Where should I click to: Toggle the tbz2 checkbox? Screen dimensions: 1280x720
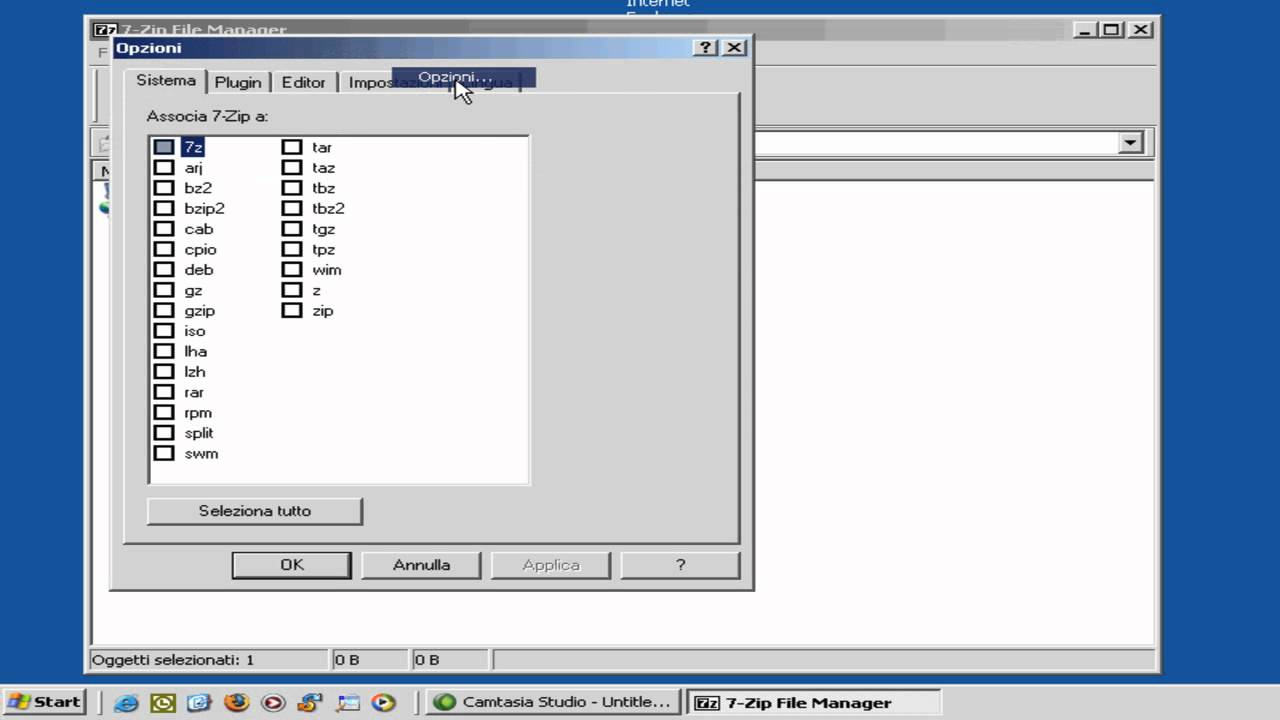click(292, 208)
